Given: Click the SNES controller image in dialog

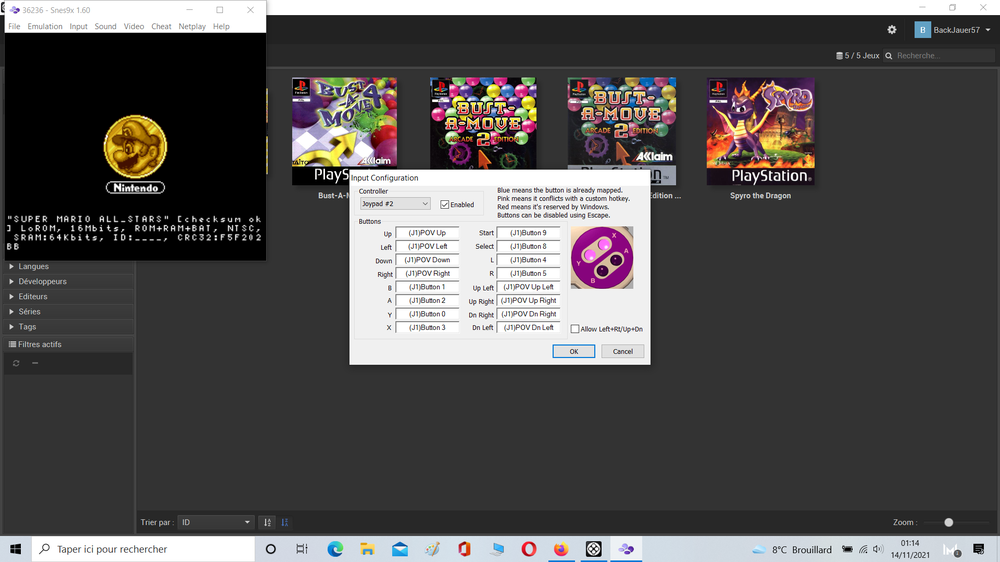Looking at the screenshot, I should point(602,257).
